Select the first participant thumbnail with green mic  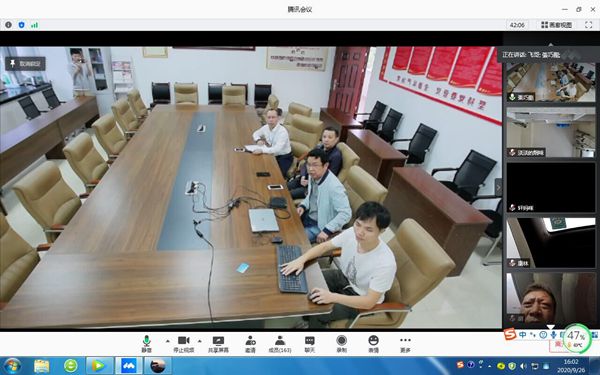coord(551,82)
